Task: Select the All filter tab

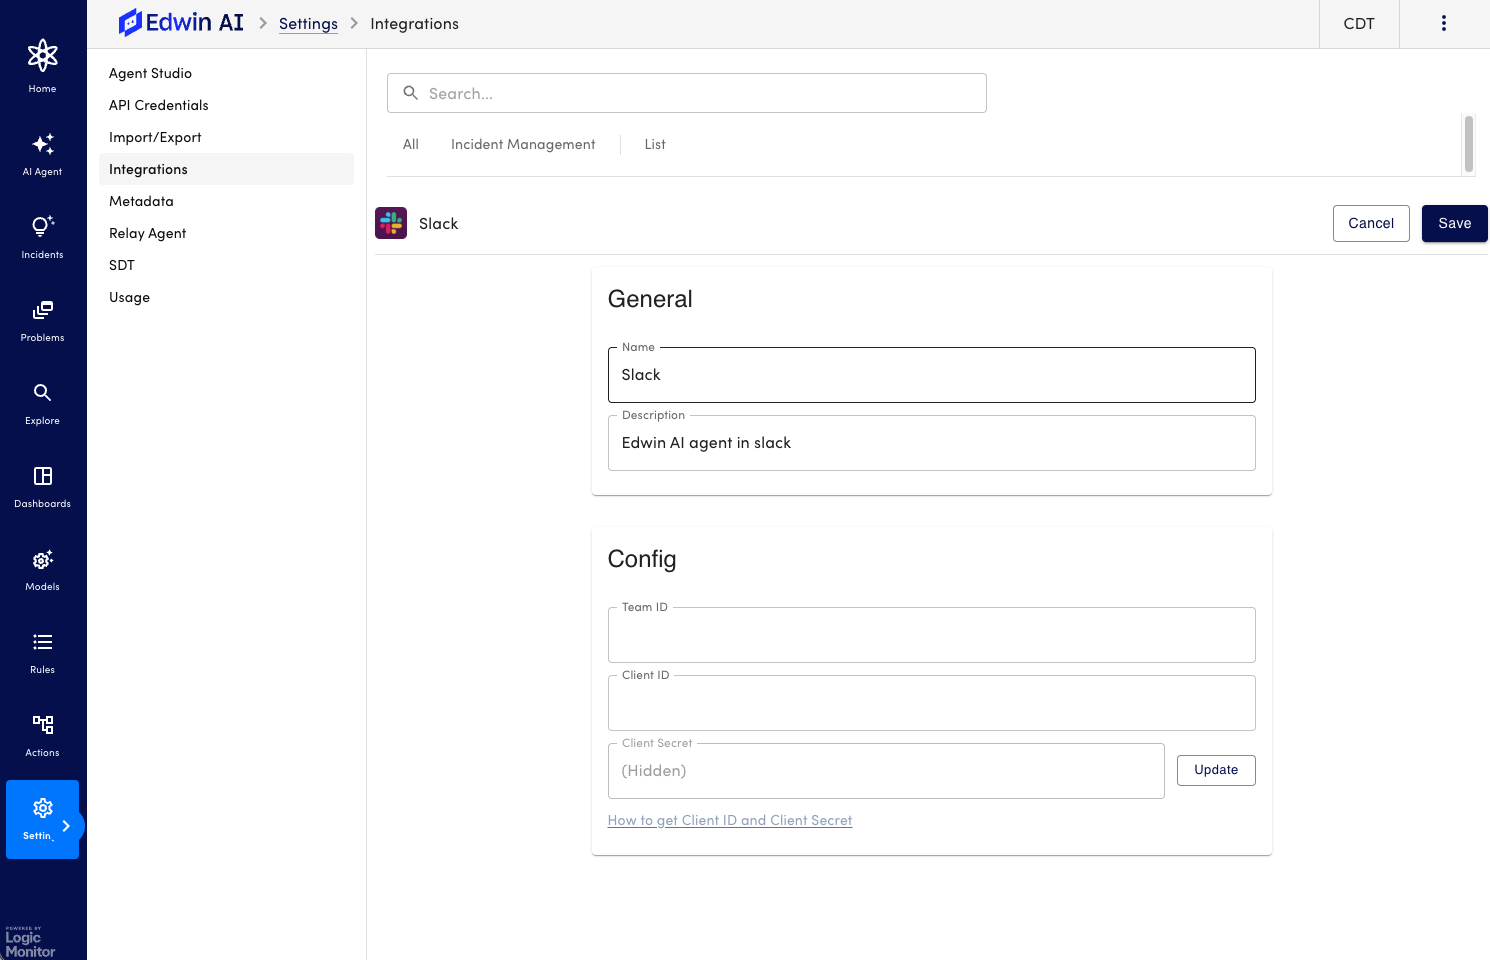Action: tap(411, 144)
